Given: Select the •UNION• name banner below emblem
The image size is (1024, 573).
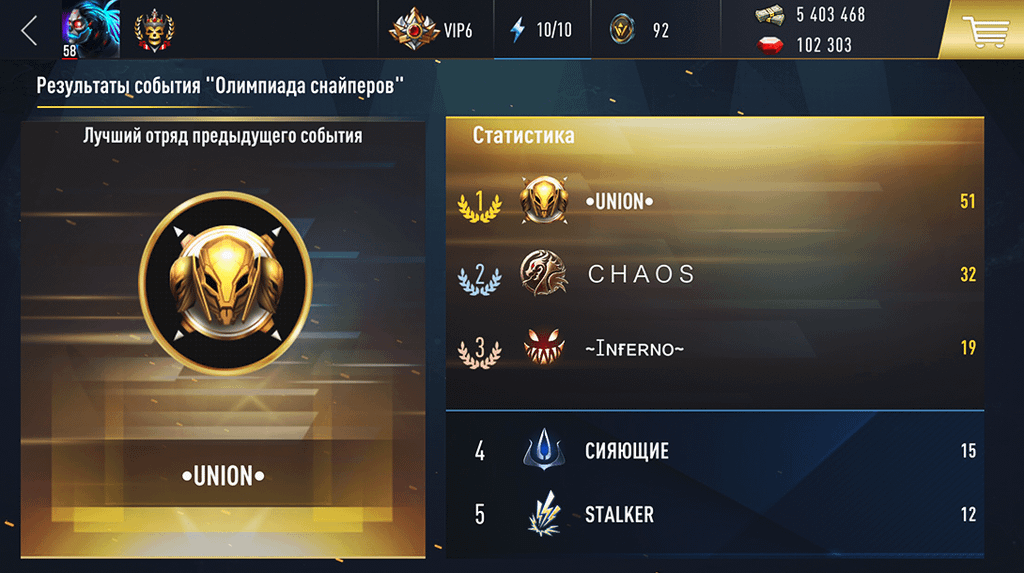Looking at the screenshot, I should pos(223,476).
